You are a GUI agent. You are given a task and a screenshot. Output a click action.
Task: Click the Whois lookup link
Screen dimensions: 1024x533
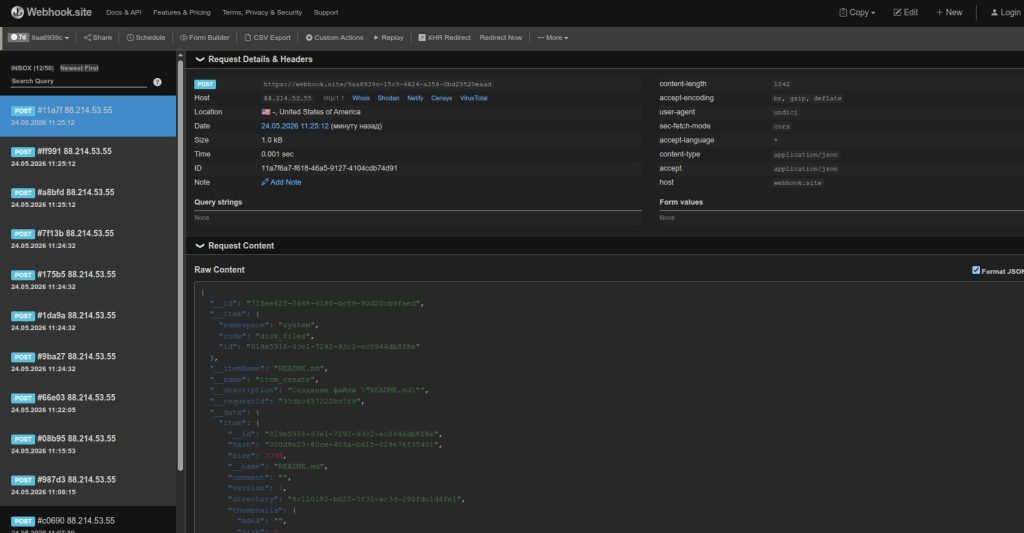[360, 99]
